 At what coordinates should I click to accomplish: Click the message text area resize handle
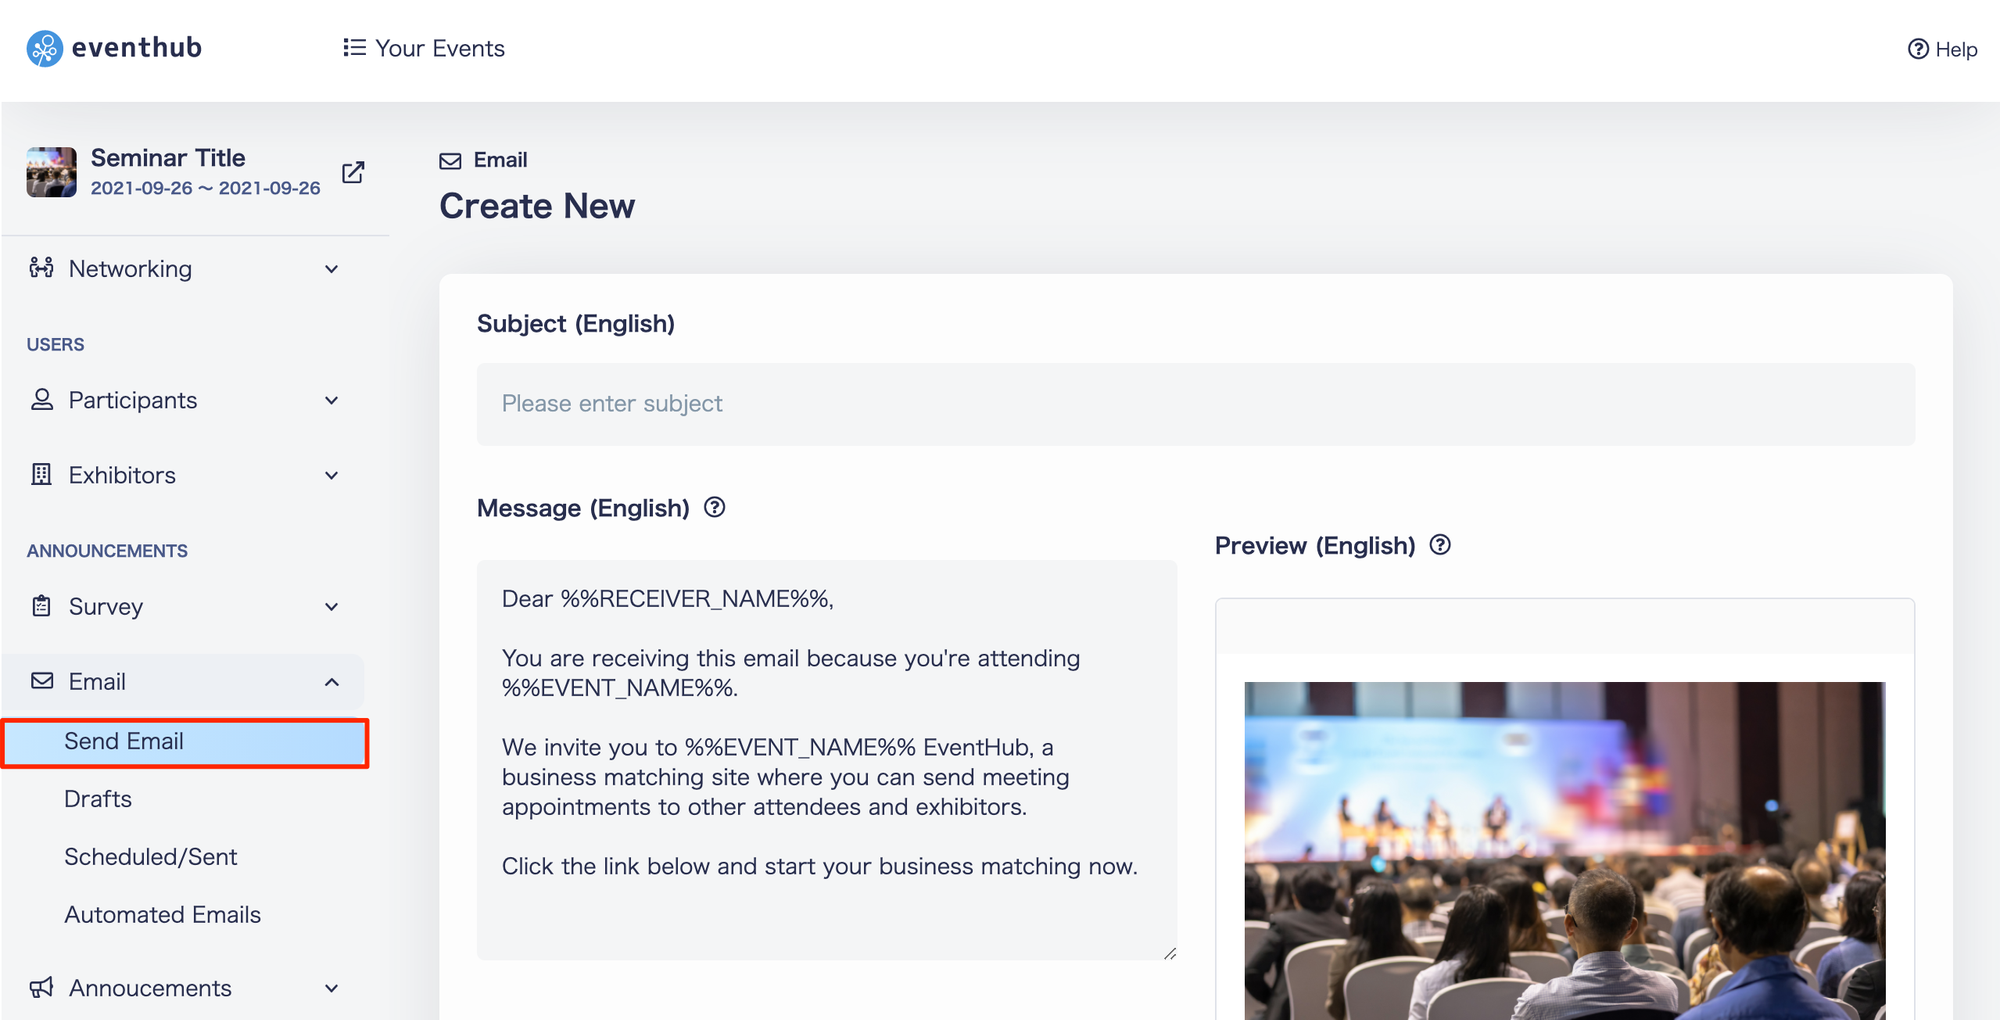click(1169, 953)
